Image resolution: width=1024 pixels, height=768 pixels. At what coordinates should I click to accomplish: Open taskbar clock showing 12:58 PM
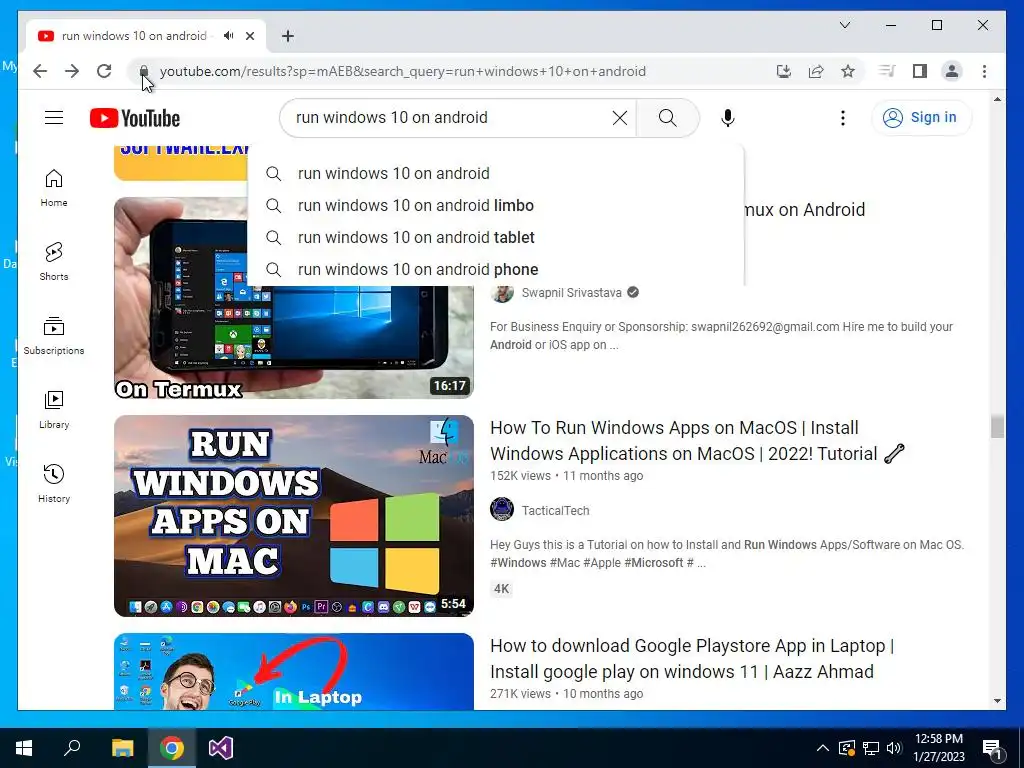tap(938, 748)
